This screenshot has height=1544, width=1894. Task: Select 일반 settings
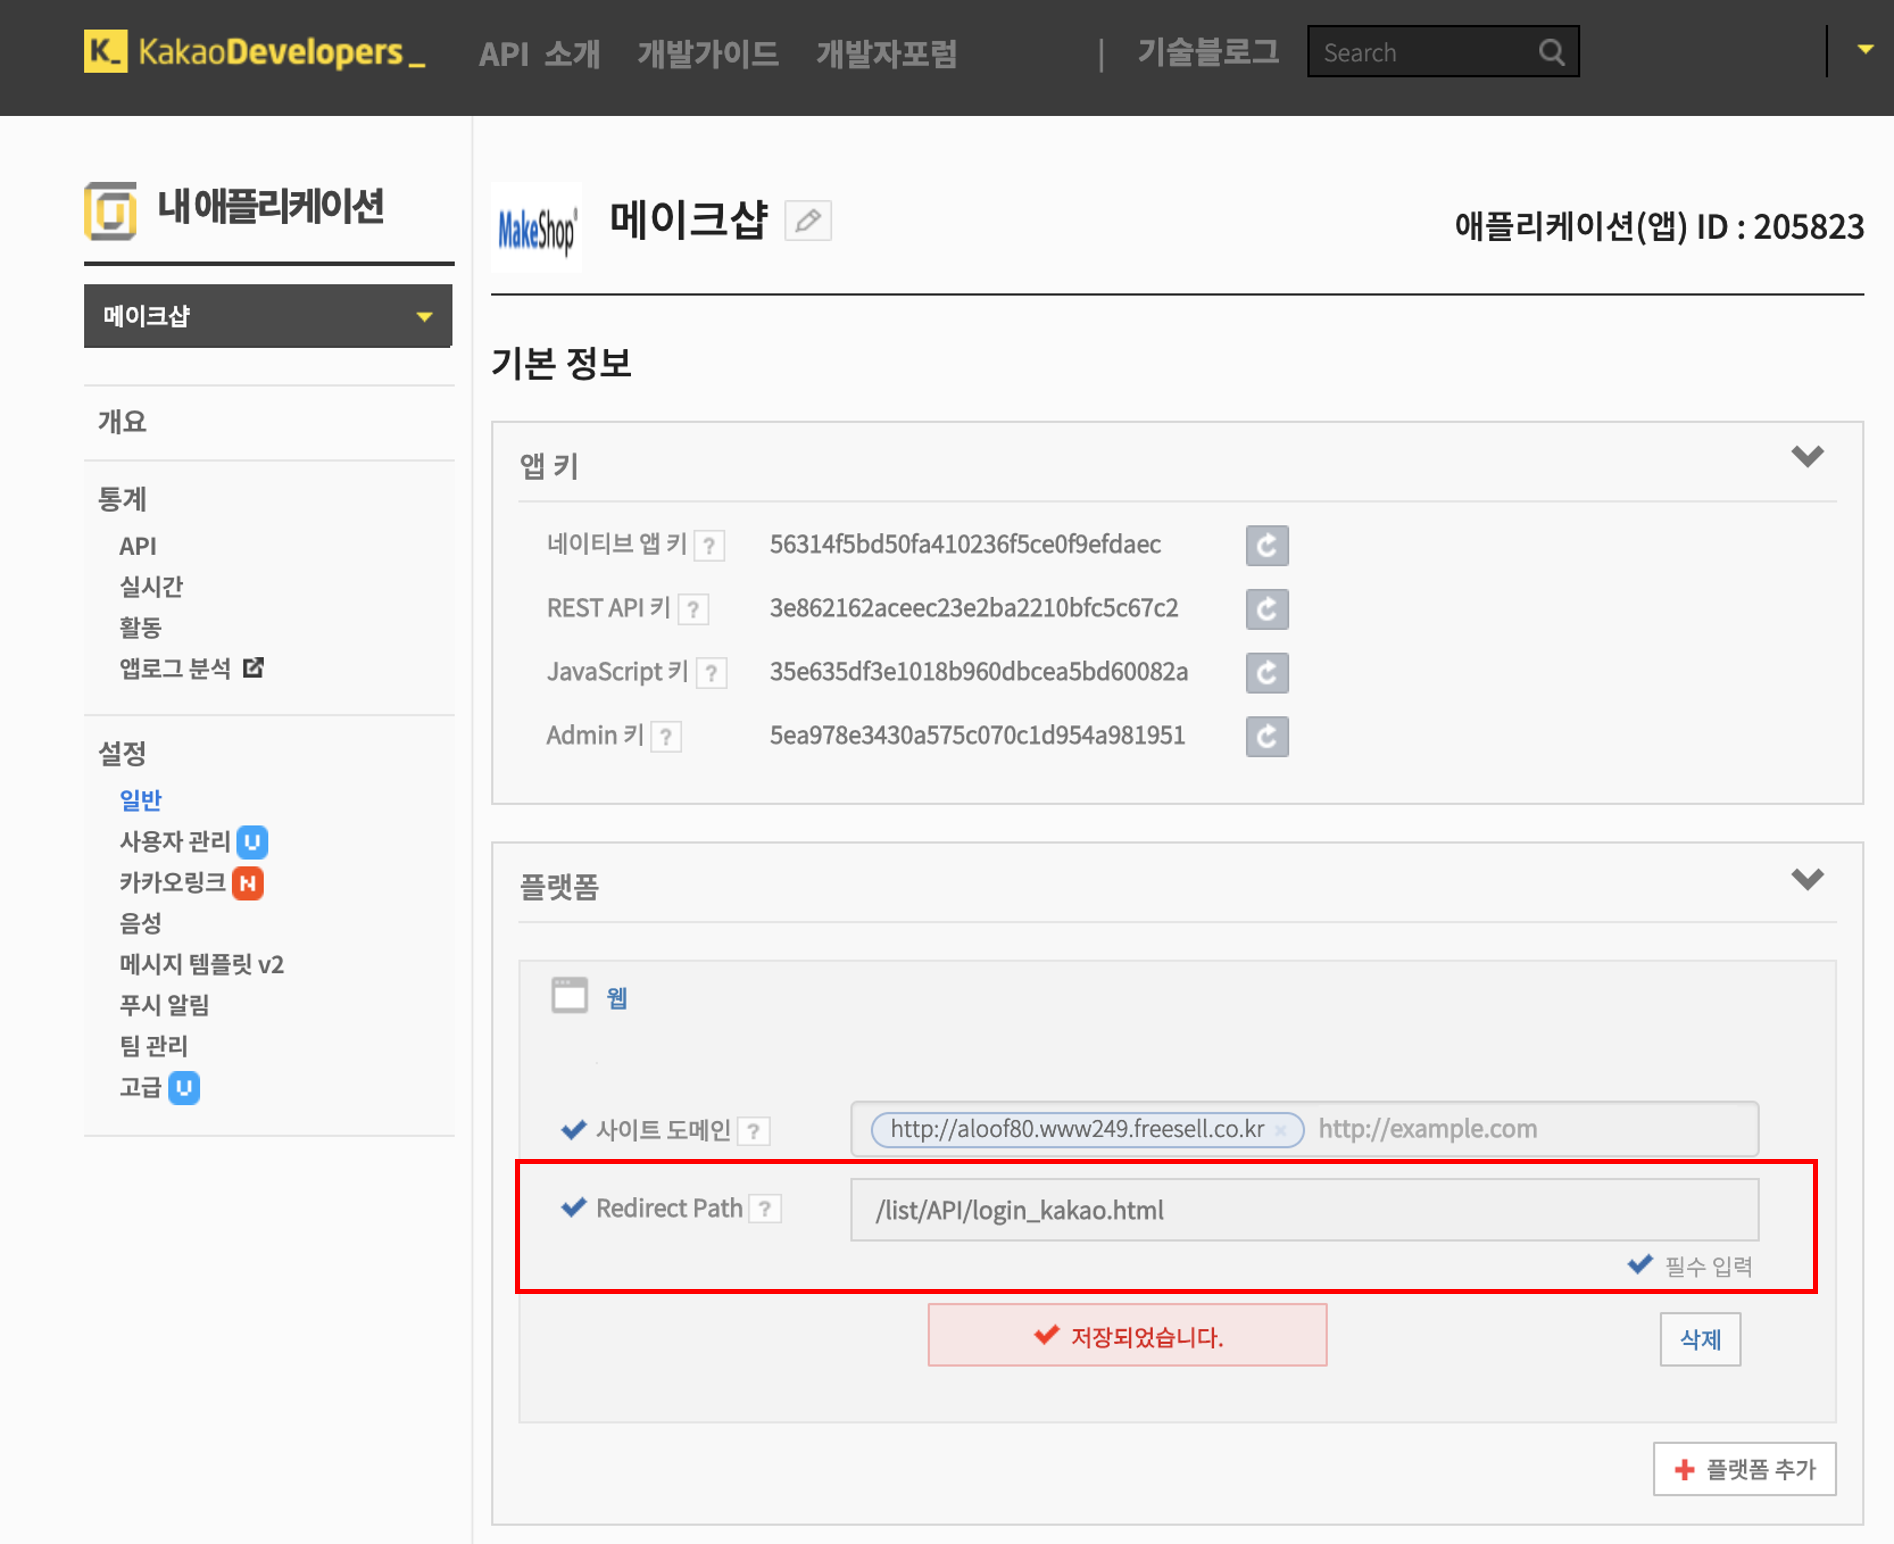(x=140, y=800)
